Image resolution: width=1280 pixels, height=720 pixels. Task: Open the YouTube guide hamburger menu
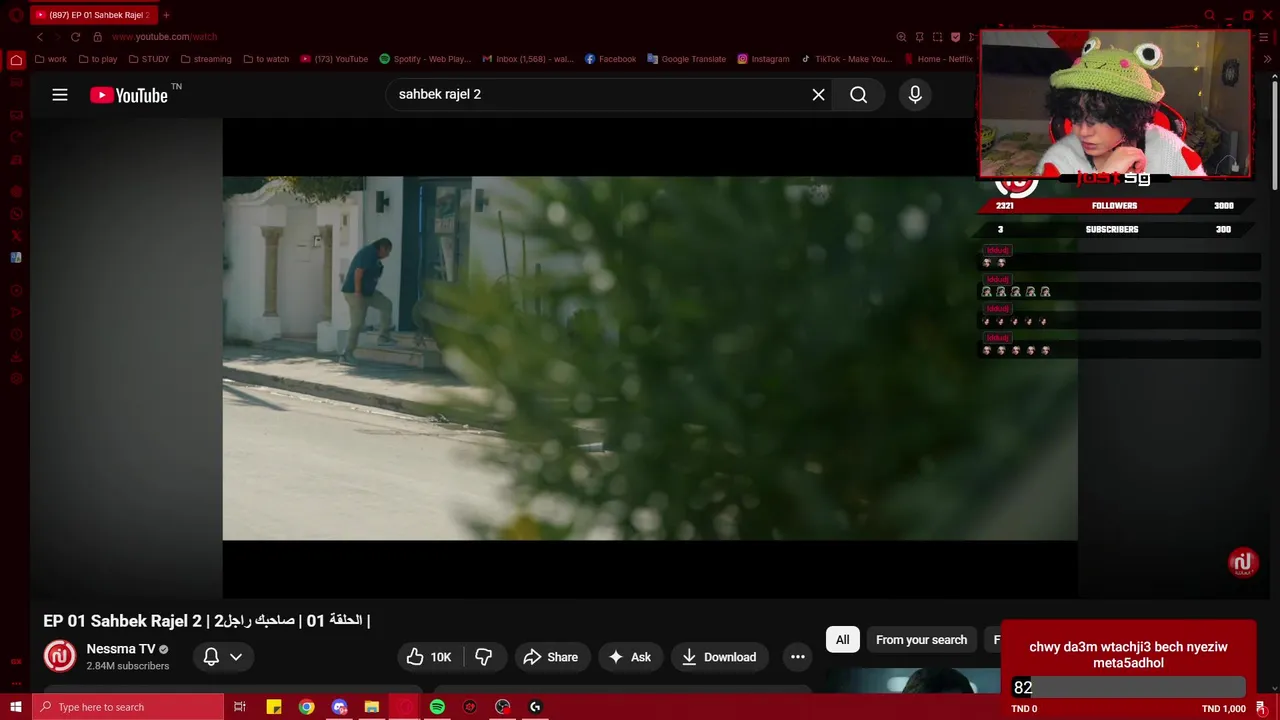tap(60, 95)
